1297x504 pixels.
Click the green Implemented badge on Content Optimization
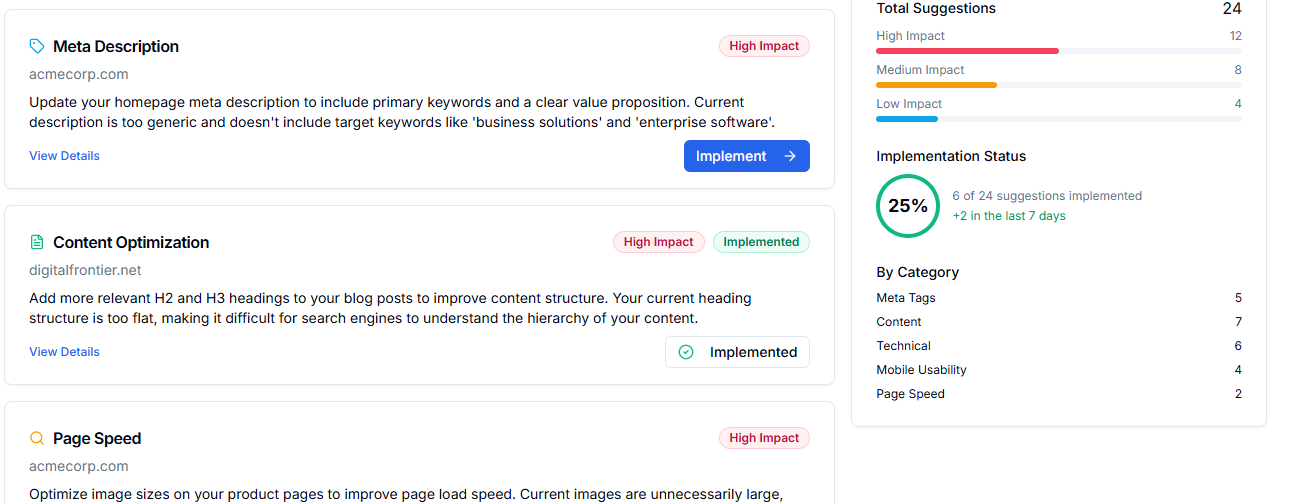[x=761, y=242]
